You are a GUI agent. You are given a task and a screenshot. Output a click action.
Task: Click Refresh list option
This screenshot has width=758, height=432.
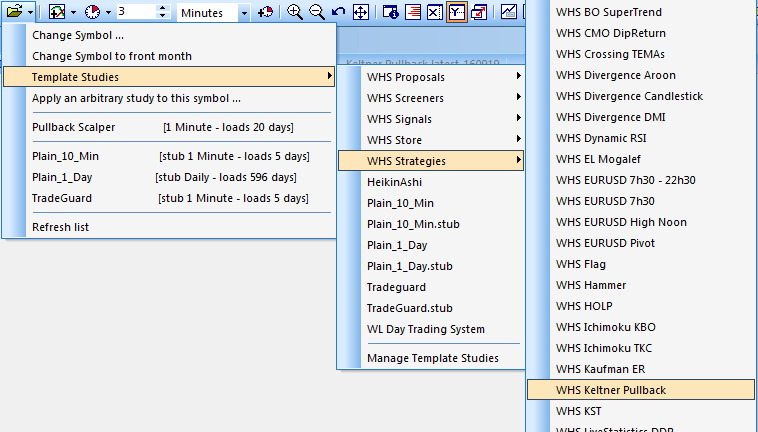[x=60, y=227]
